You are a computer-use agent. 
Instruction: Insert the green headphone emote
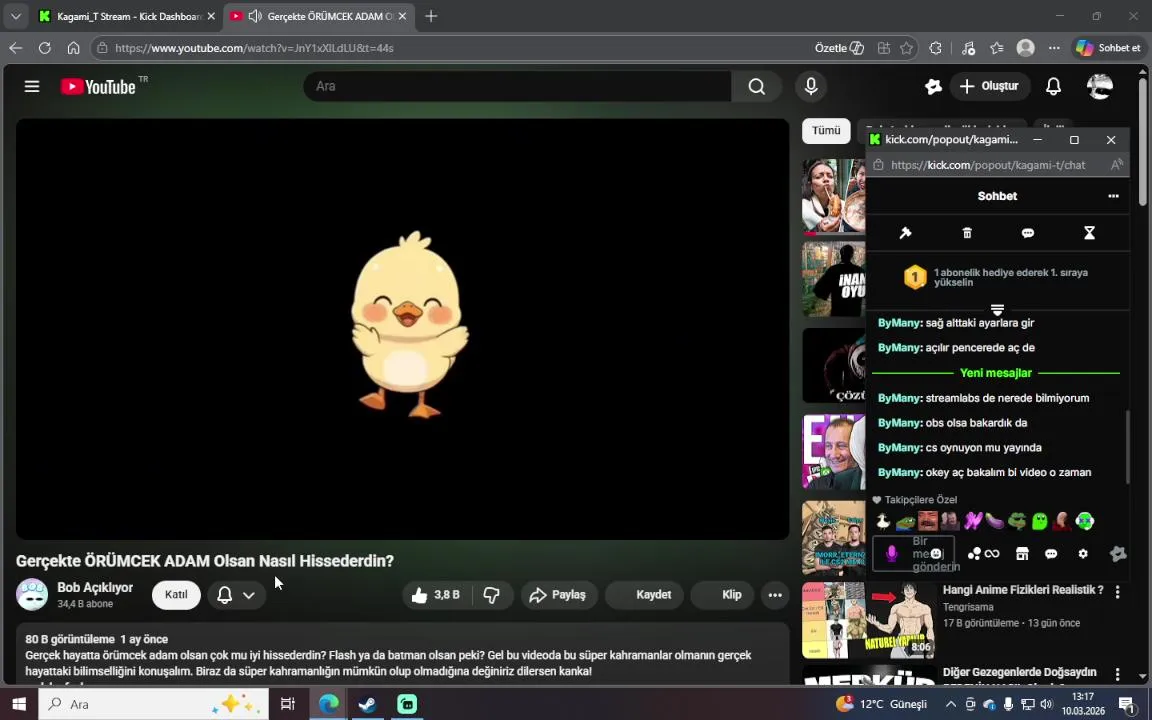click(x=1084, y=522)
